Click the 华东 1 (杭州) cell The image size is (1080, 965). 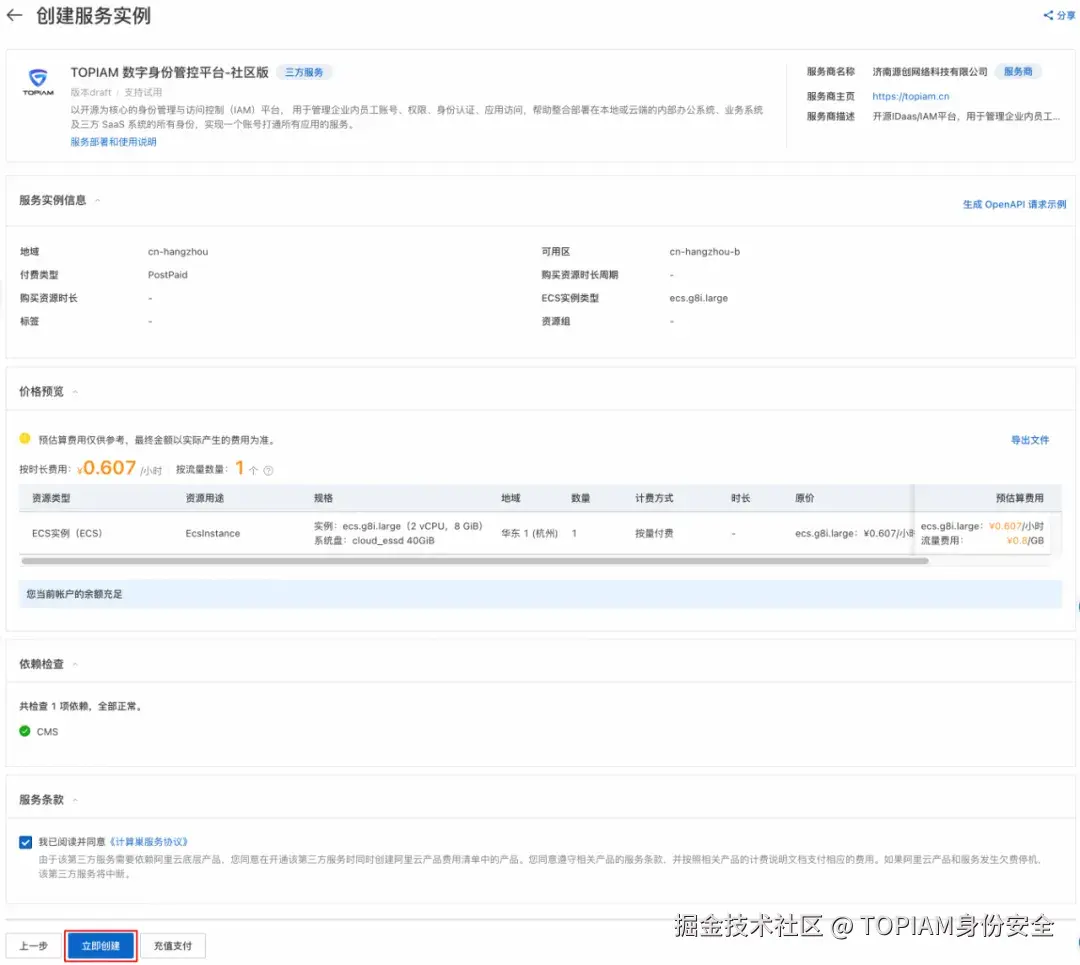pos(529,533)
